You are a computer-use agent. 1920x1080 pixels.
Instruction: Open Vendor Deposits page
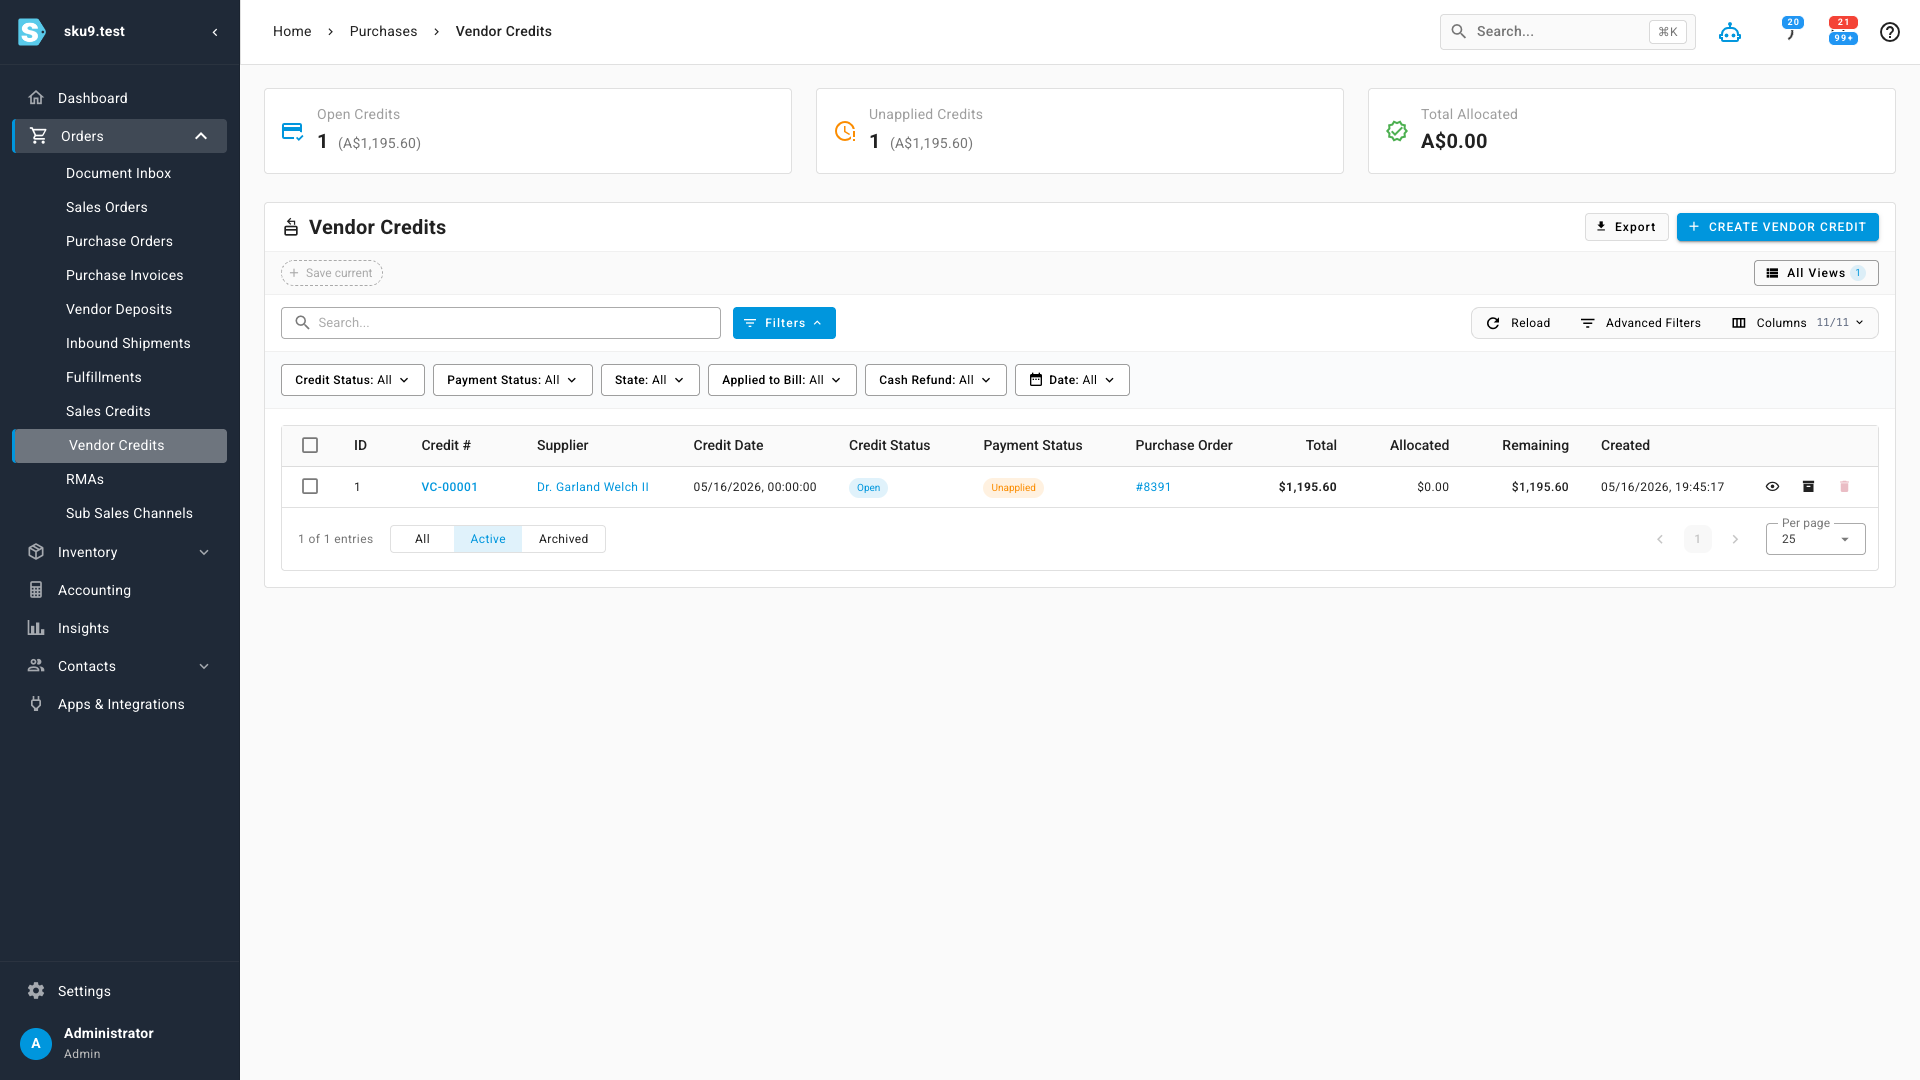coord(119,309)
